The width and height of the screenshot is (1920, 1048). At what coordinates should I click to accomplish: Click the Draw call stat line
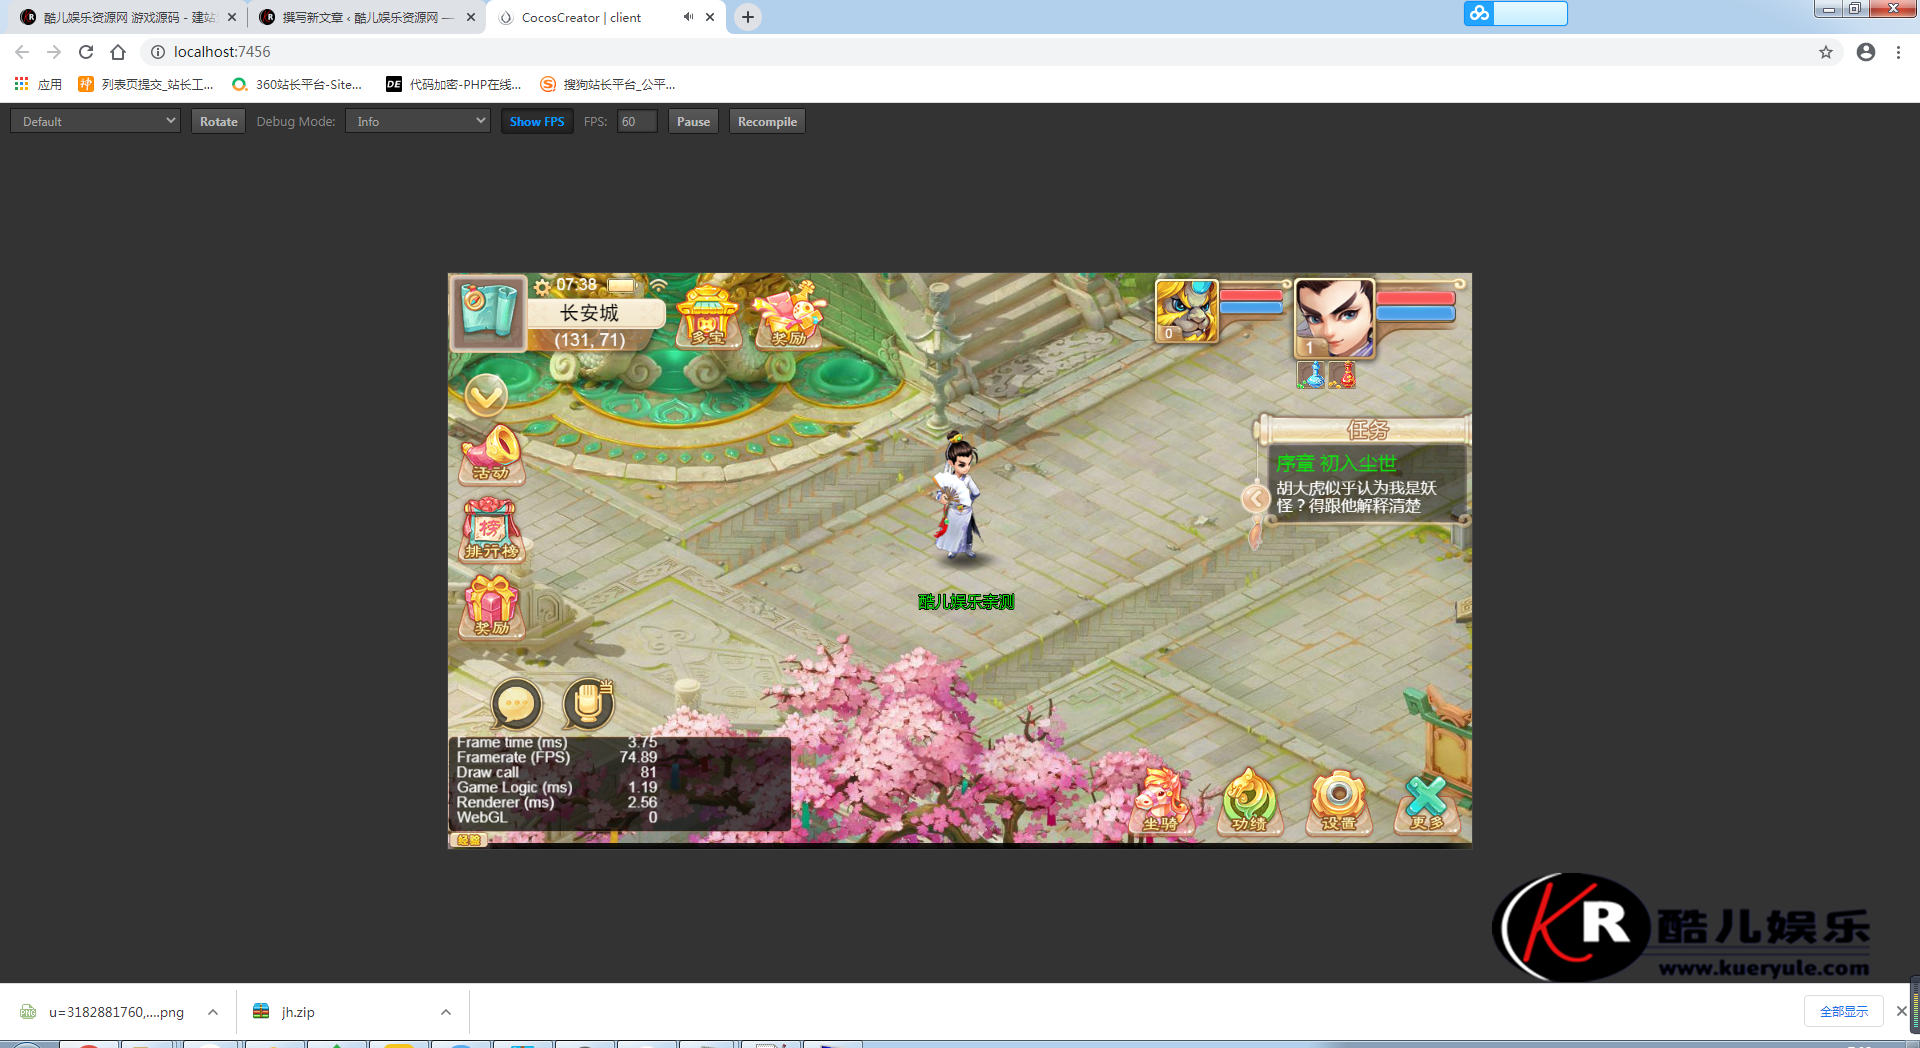(x=556, y=772)
